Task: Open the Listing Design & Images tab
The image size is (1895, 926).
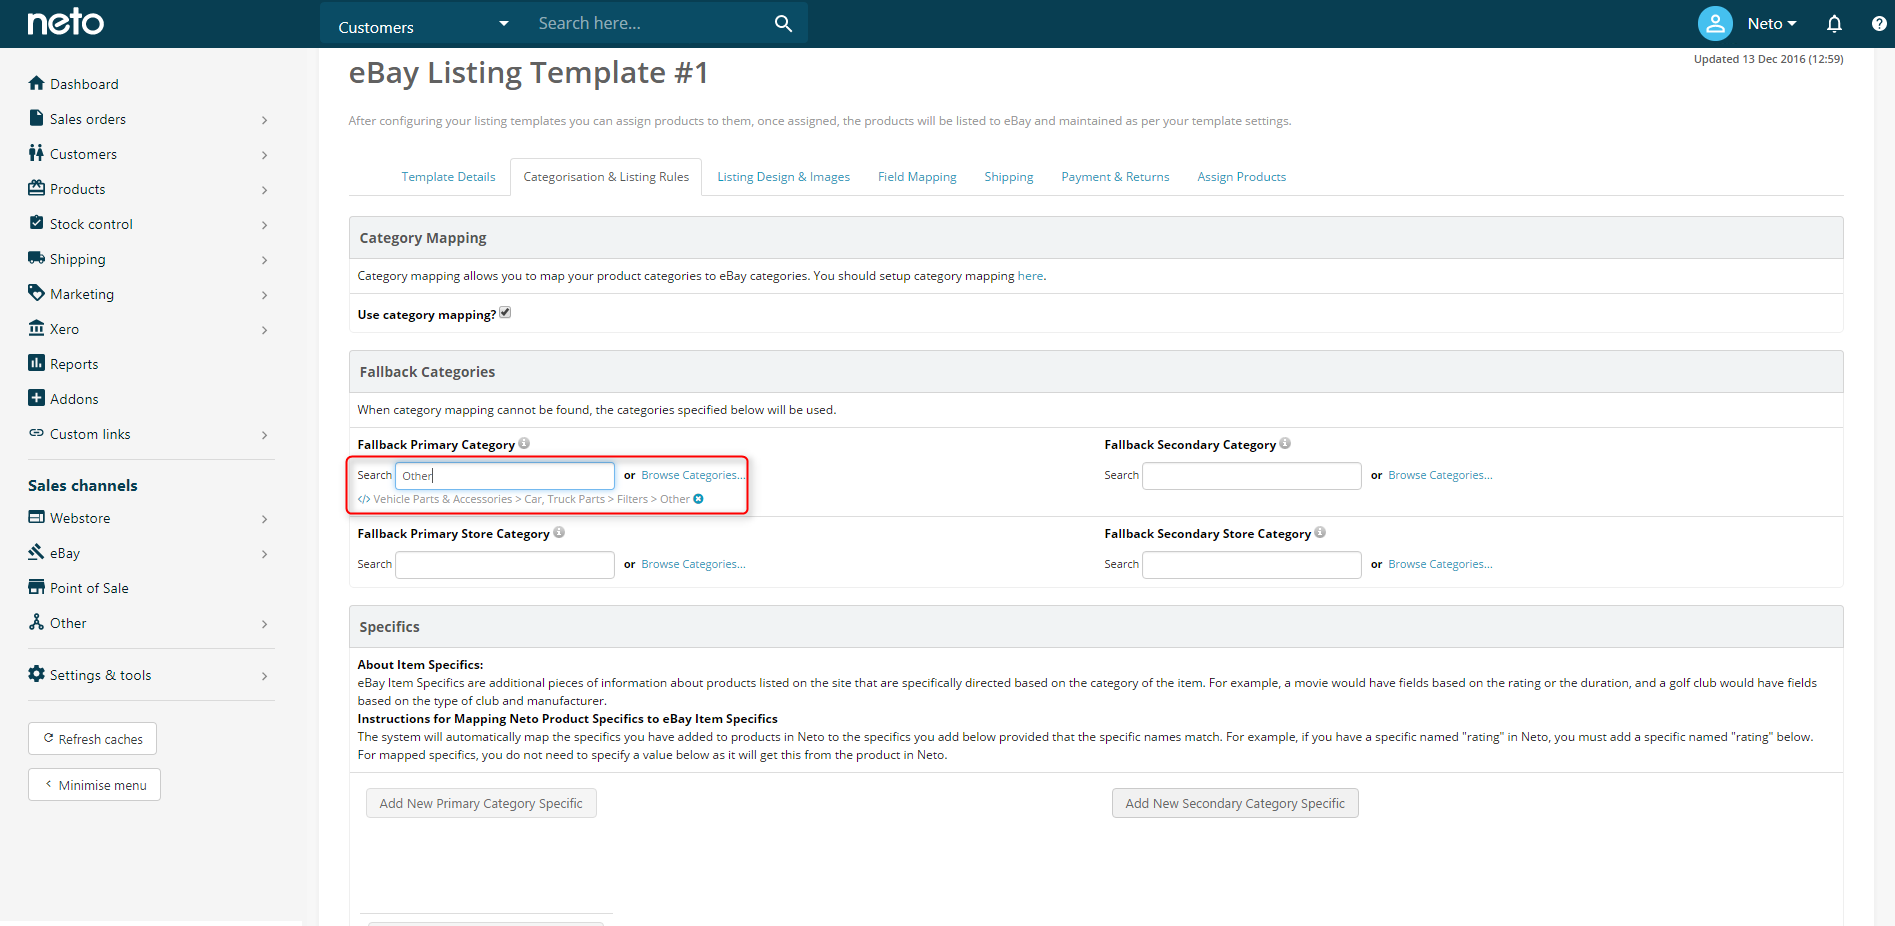Action: [x=783, y=177]
